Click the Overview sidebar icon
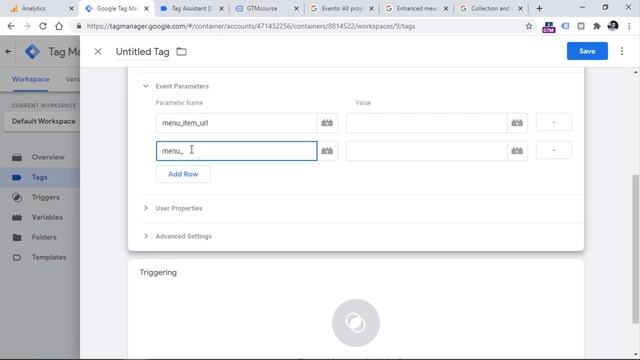 17,157
